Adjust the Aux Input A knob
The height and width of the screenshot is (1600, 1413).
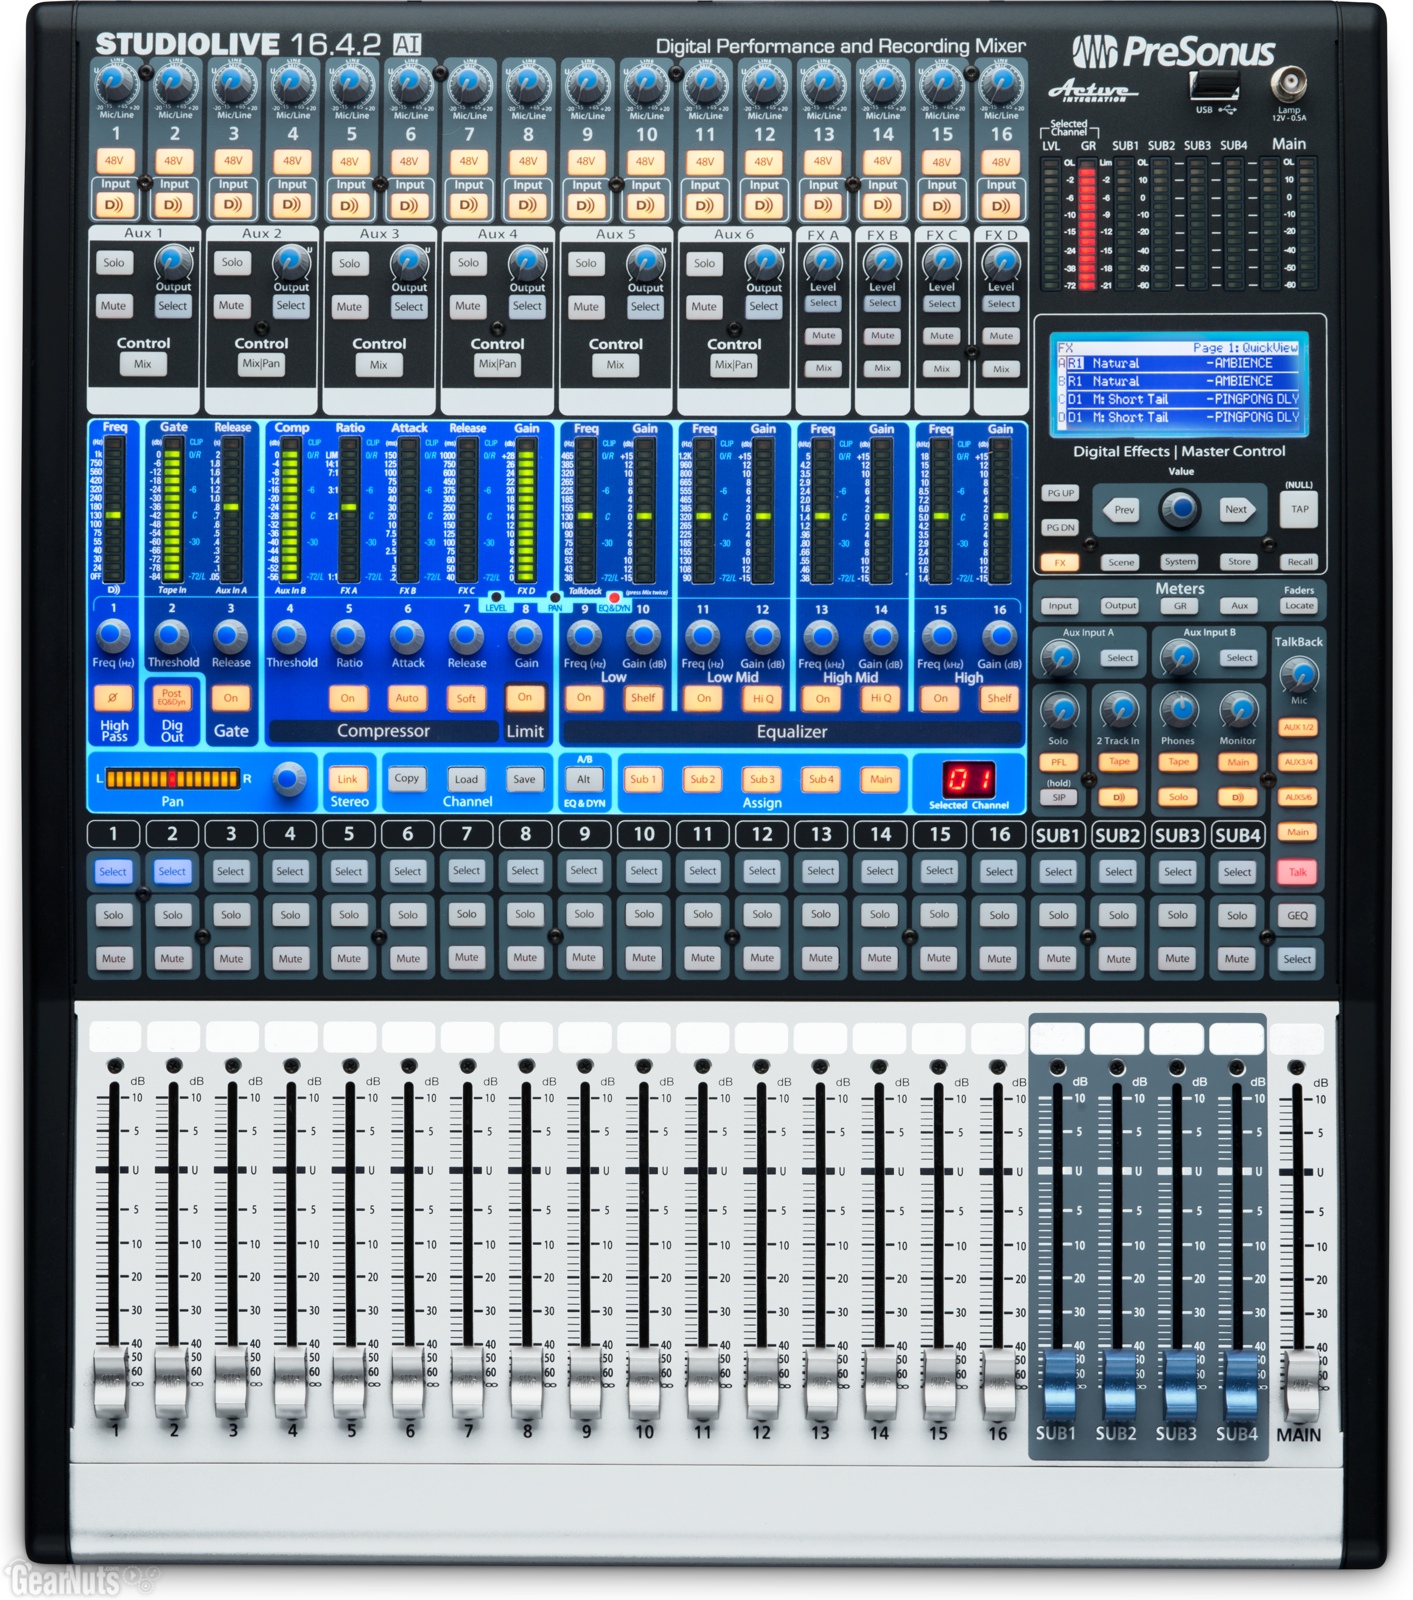point(1061,657)
